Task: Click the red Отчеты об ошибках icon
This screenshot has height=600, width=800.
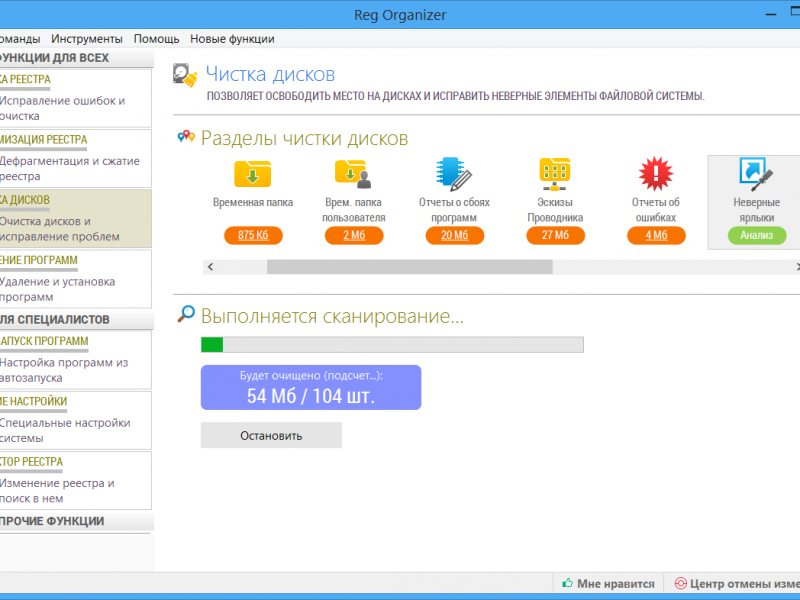Action: (x=656, y=173)
